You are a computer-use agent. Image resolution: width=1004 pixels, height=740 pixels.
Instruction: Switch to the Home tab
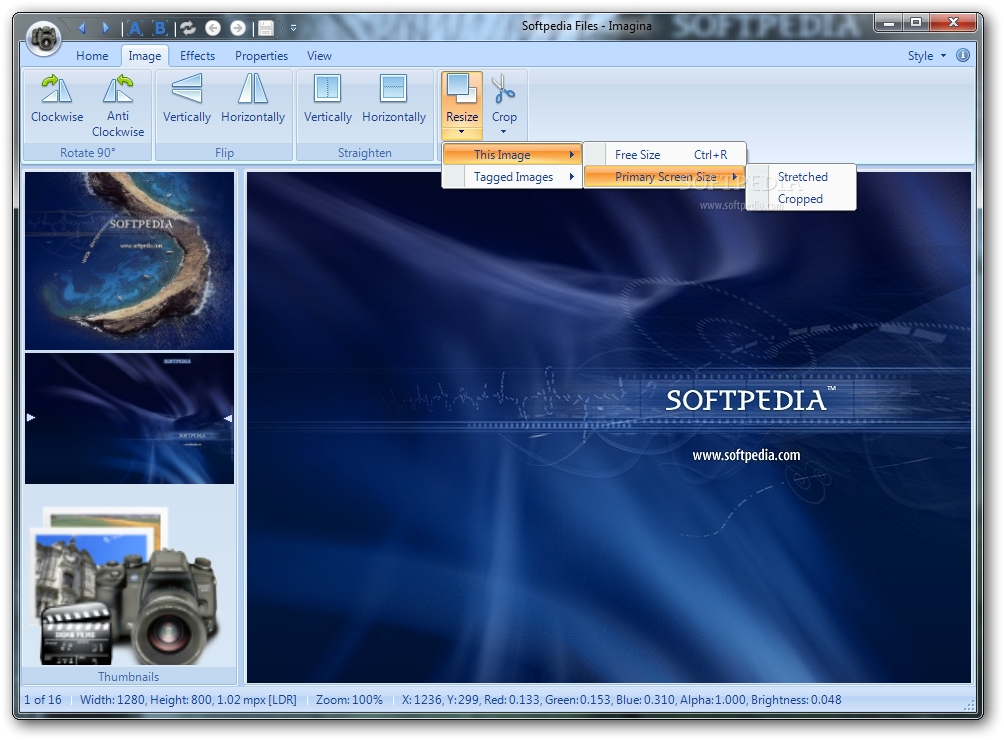coord(92,56)
